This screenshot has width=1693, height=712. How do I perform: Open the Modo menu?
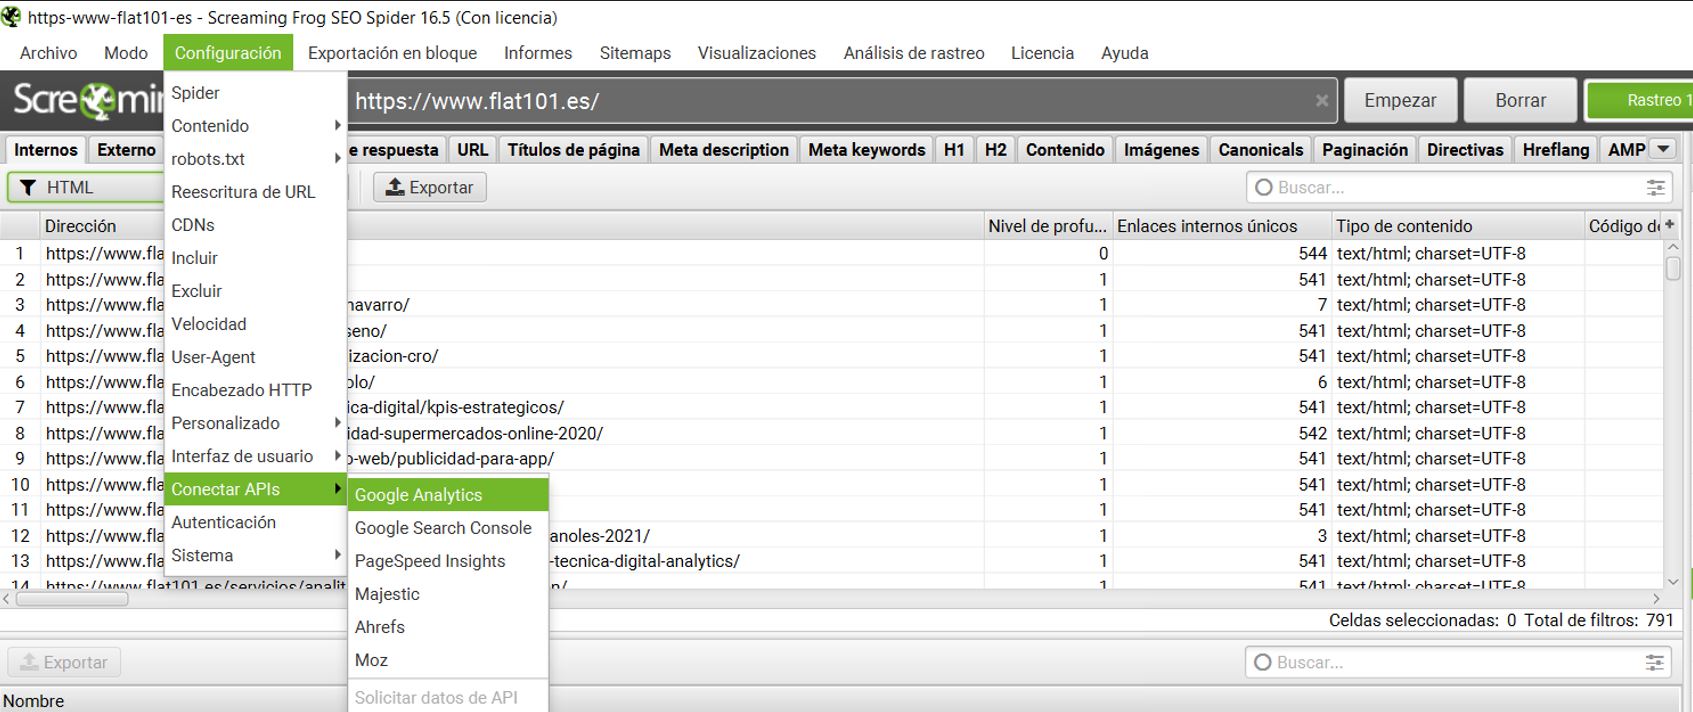pos(126,53)
